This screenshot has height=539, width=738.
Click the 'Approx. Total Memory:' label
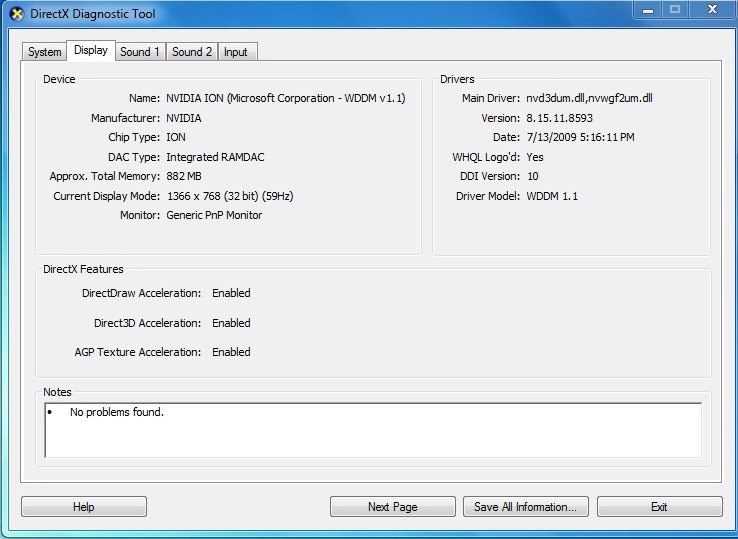click(x=105, y=176)
